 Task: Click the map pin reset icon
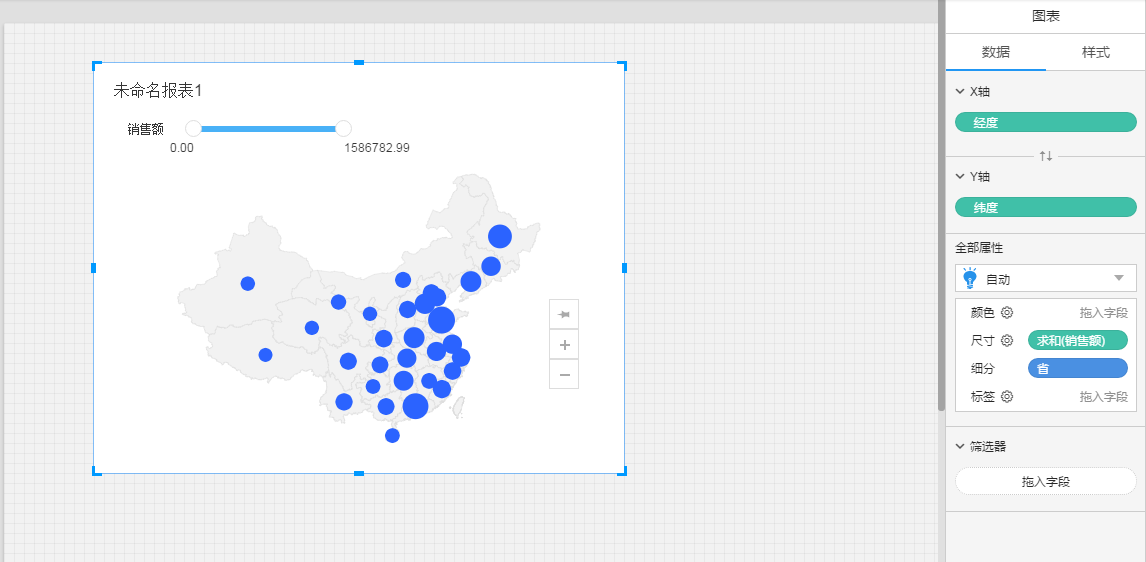click(x=563, y=314)
